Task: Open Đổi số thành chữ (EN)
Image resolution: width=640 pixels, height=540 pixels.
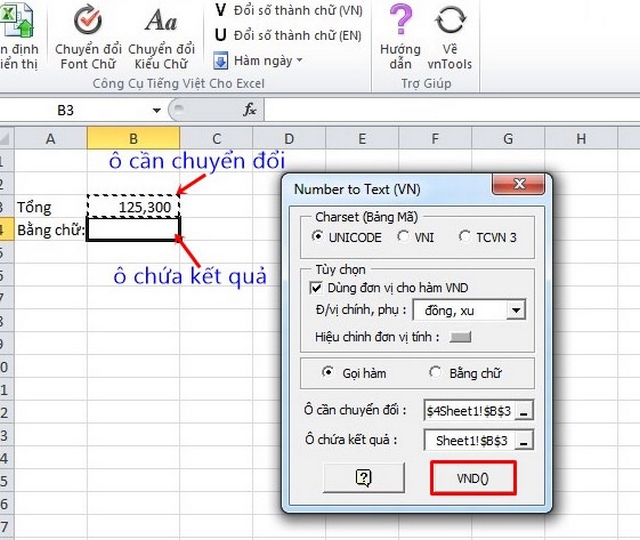Action: click(x=288, y=36)
